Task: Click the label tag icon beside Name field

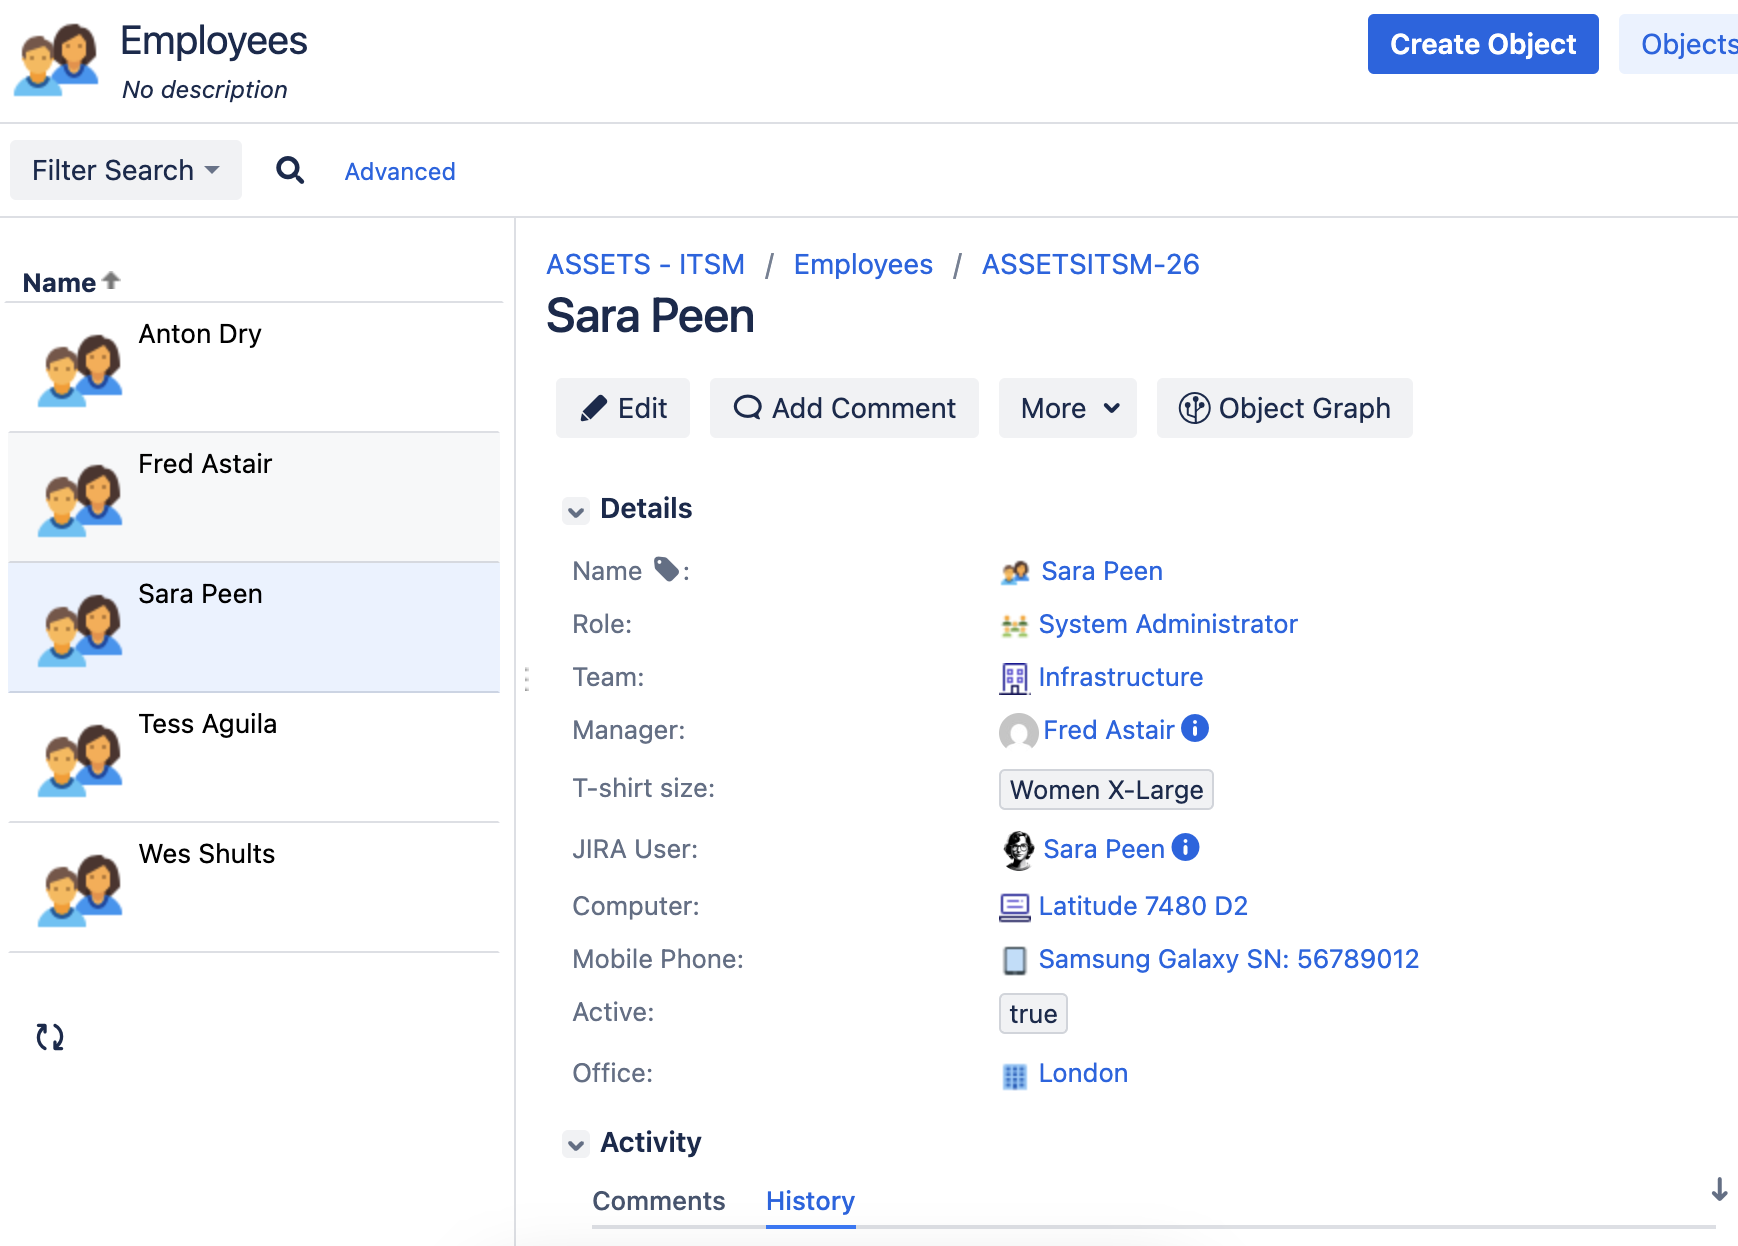Action: coord(667,567)
